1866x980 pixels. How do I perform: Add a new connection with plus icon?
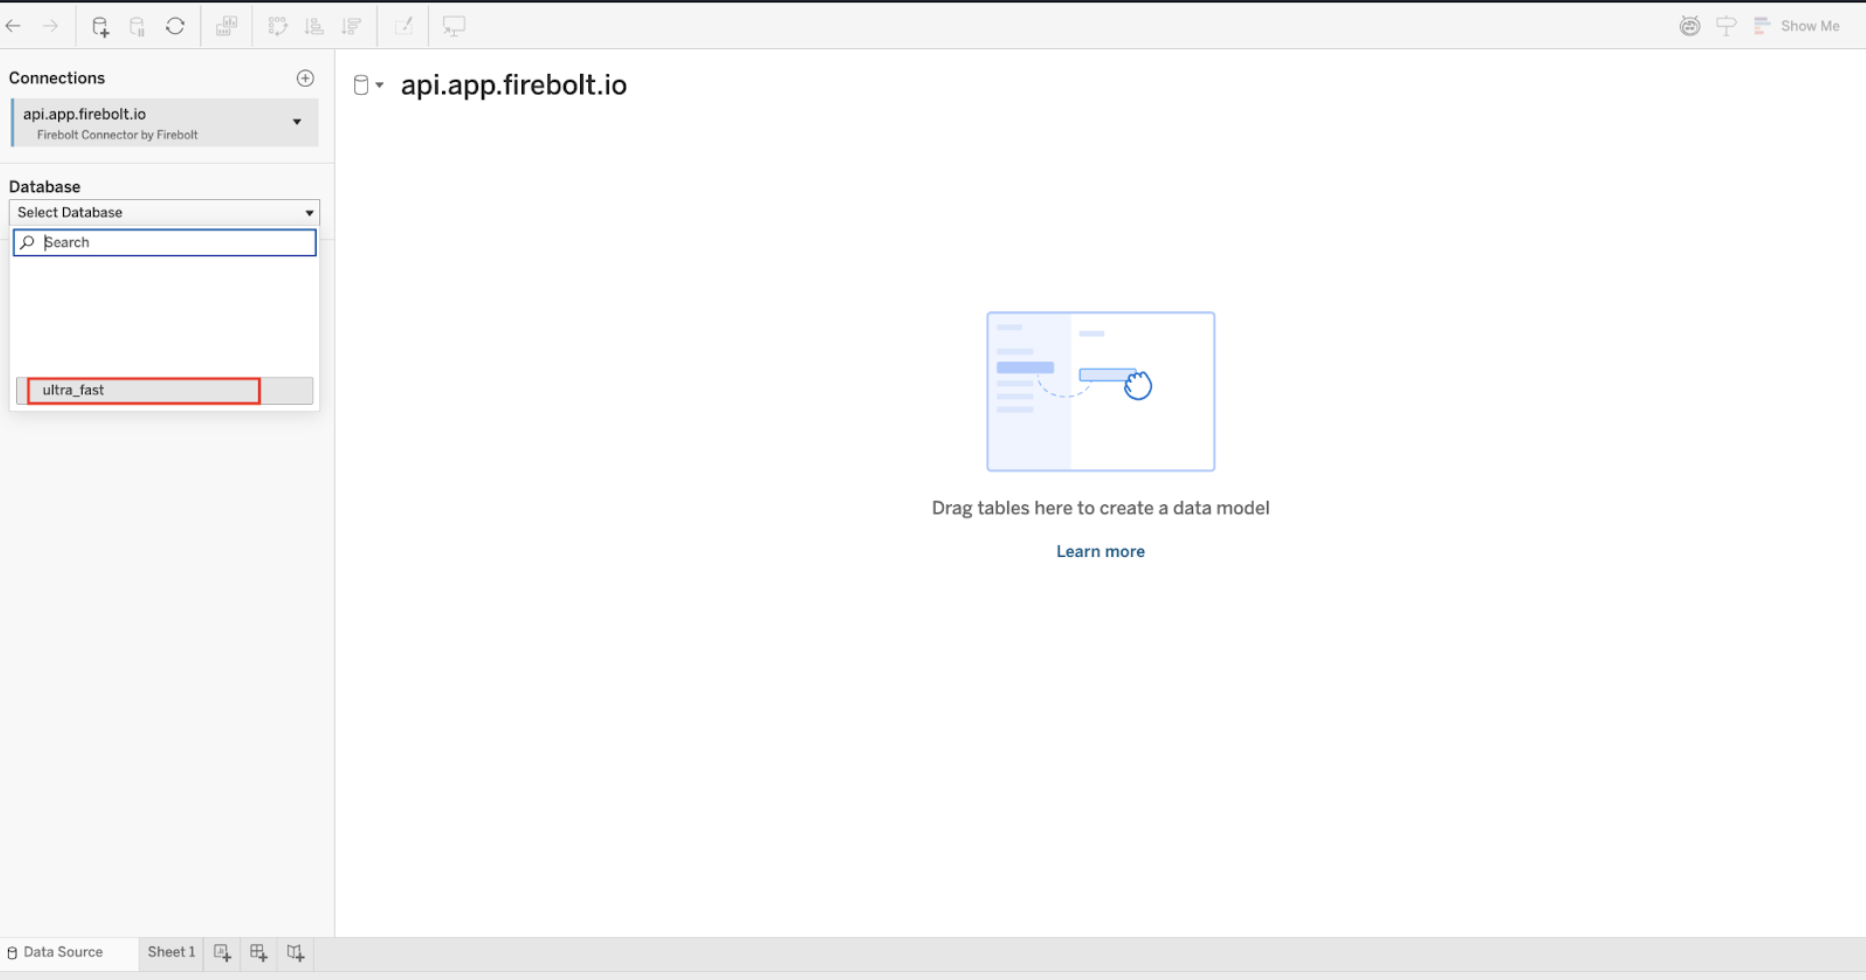(305, 78)
